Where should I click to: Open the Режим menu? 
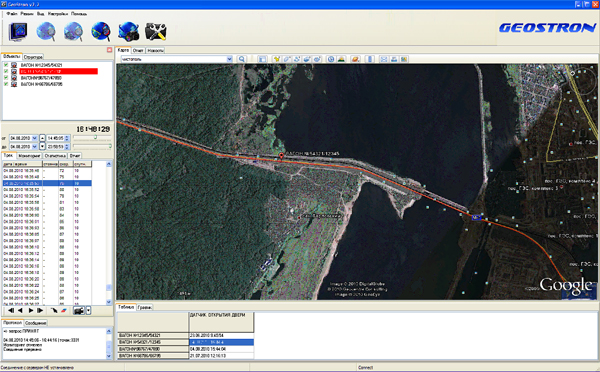(x=27, y=14)
